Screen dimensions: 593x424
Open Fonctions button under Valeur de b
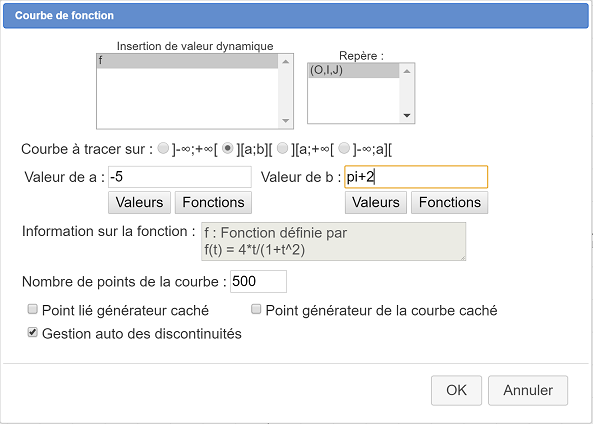coord(450,202)
